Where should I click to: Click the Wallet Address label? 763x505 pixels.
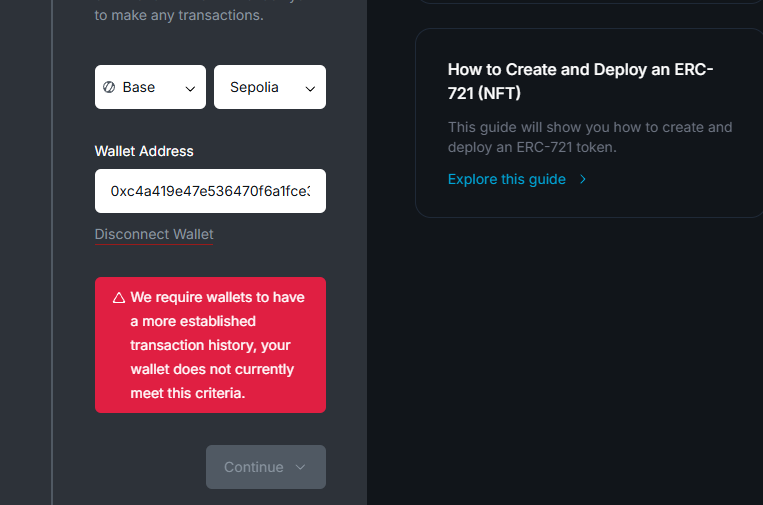tap(144, 151)
